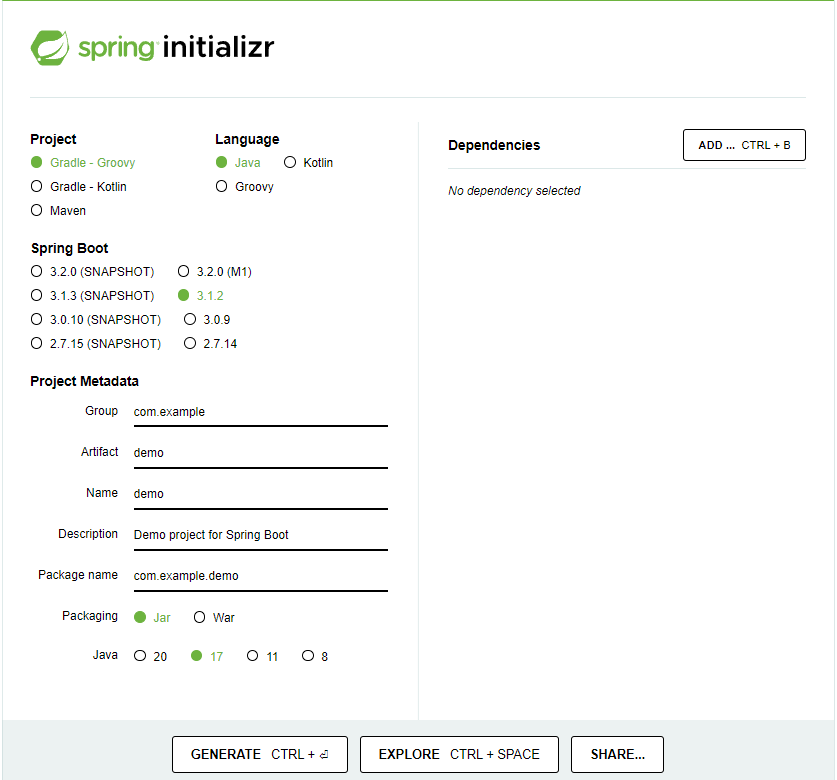The width and height of the screenshot is (837, 780).
Task: Choose Java version 8
Action: 315,656
